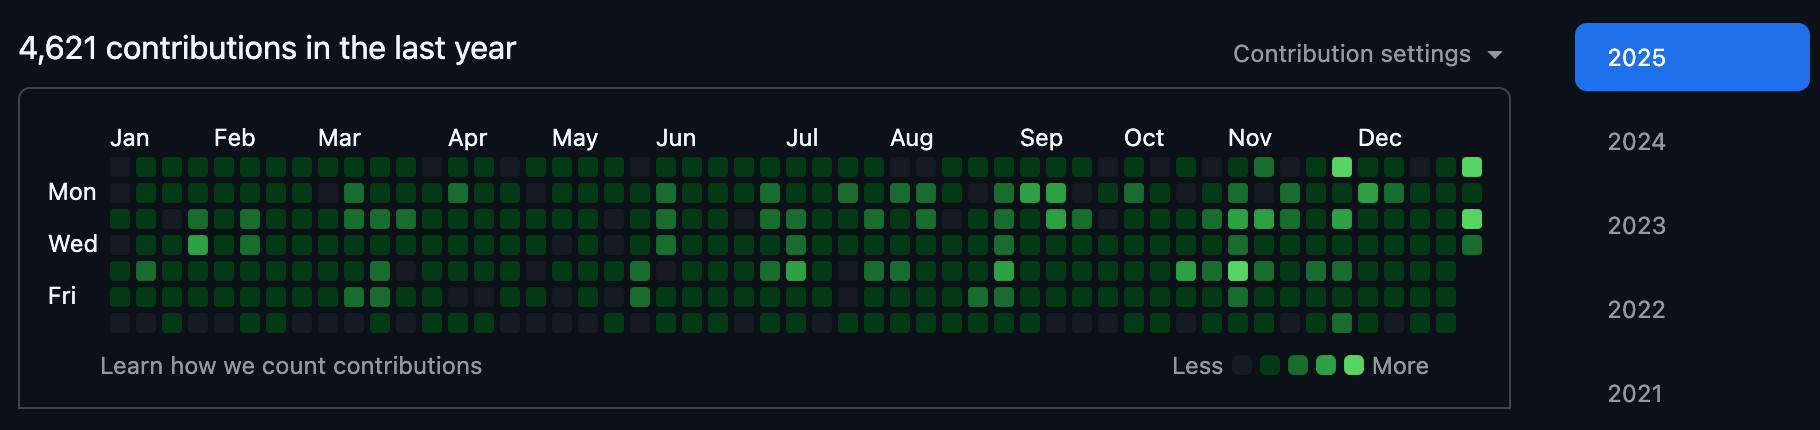Choose 2021 from the year list
1820x430 pixels.
(x=1636, y=393)
